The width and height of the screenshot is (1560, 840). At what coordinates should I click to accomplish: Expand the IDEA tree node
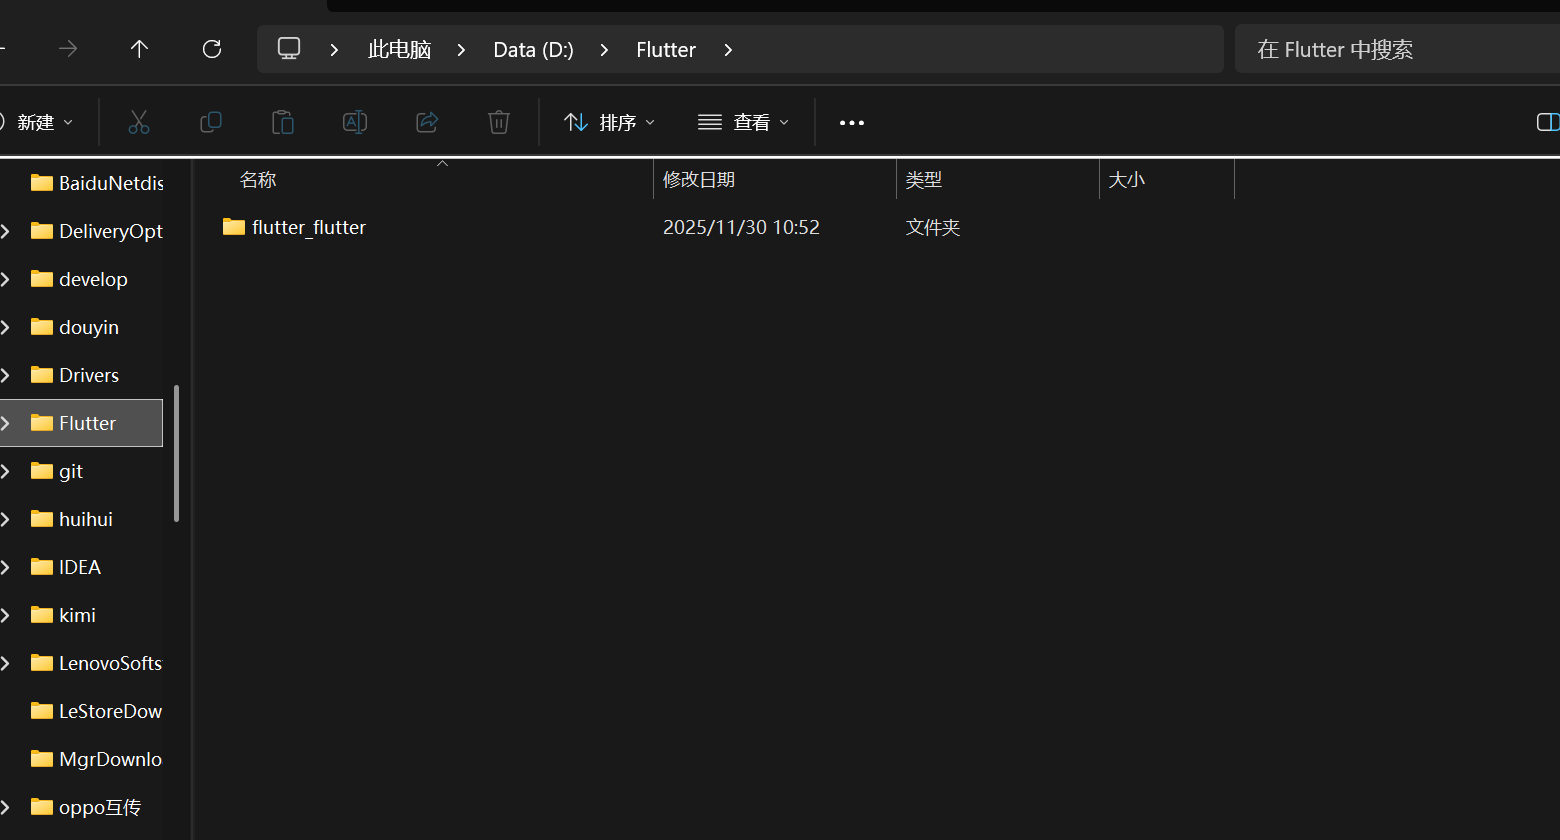click(x=5, y=567)
